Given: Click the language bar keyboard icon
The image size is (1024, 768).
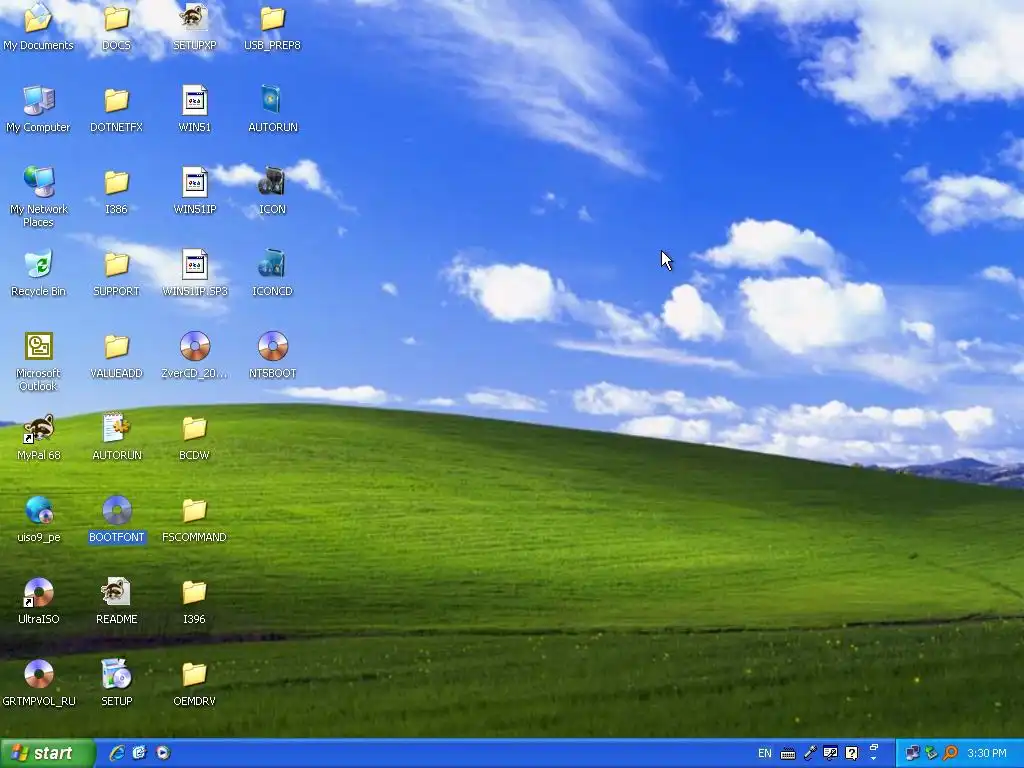Looking at the screenshot, I should pos(788,754).
